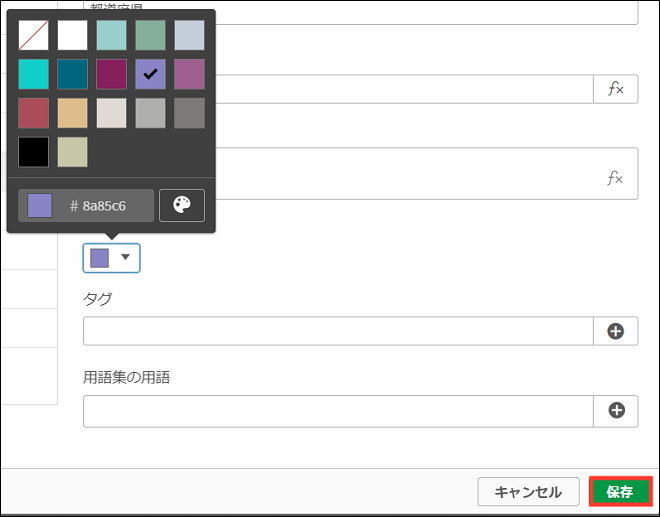The image size is (660, 517).
Task: Choose the bright turquoise swatch
Action: point(33,74)
